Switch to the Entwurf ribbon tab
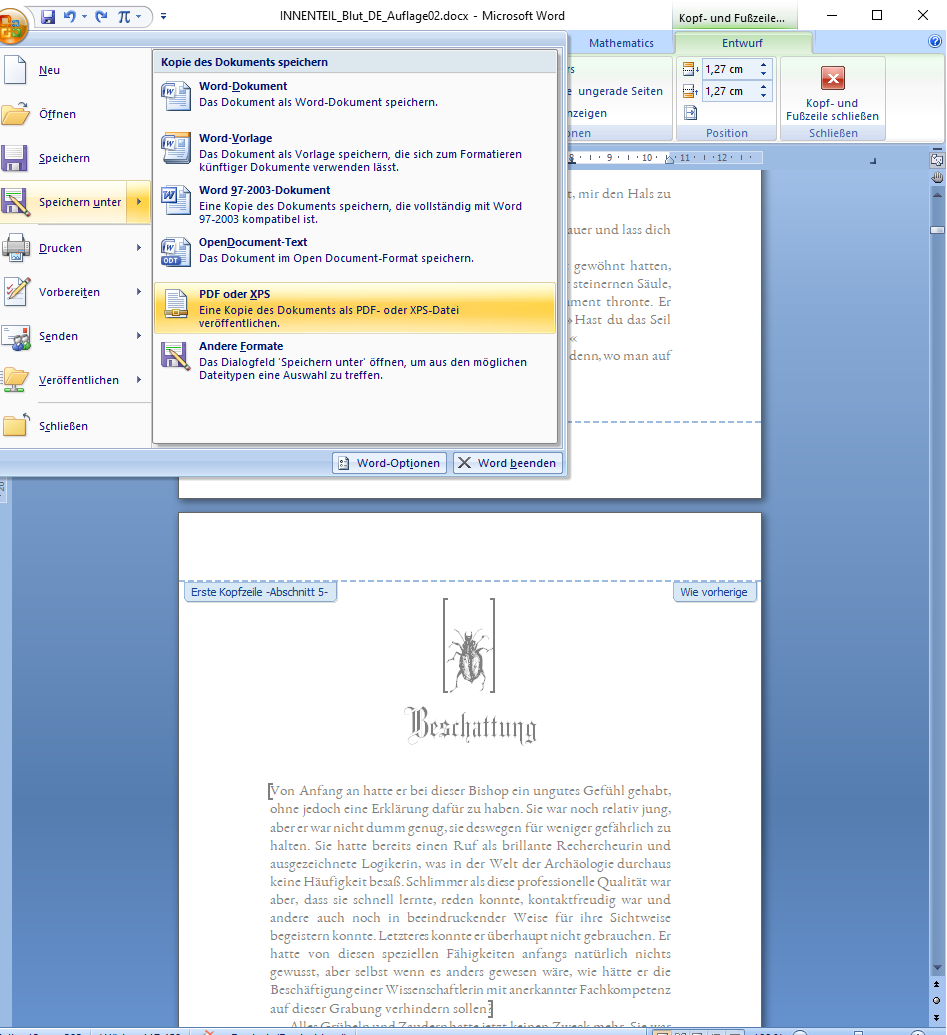 742,43
